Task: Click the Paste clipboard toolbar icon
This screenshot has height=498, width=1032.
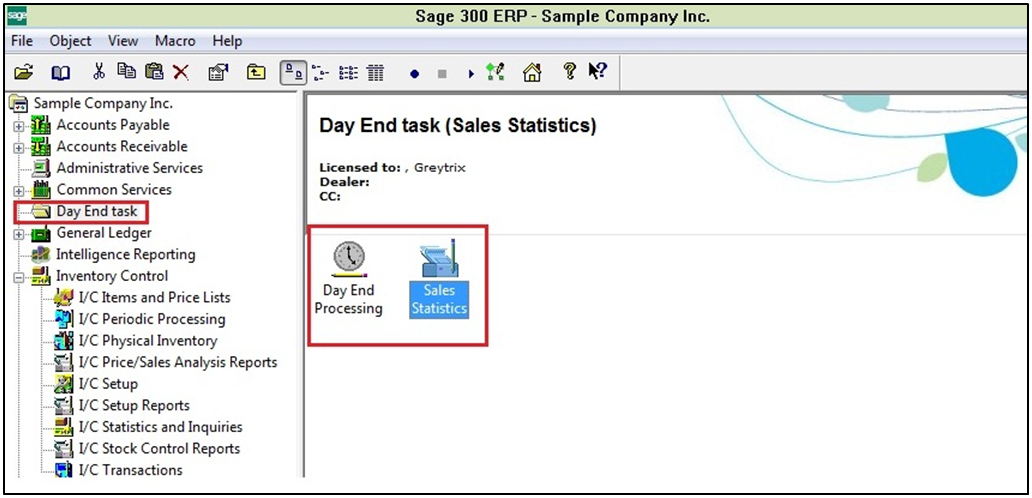Action: [x=154, y=72]
